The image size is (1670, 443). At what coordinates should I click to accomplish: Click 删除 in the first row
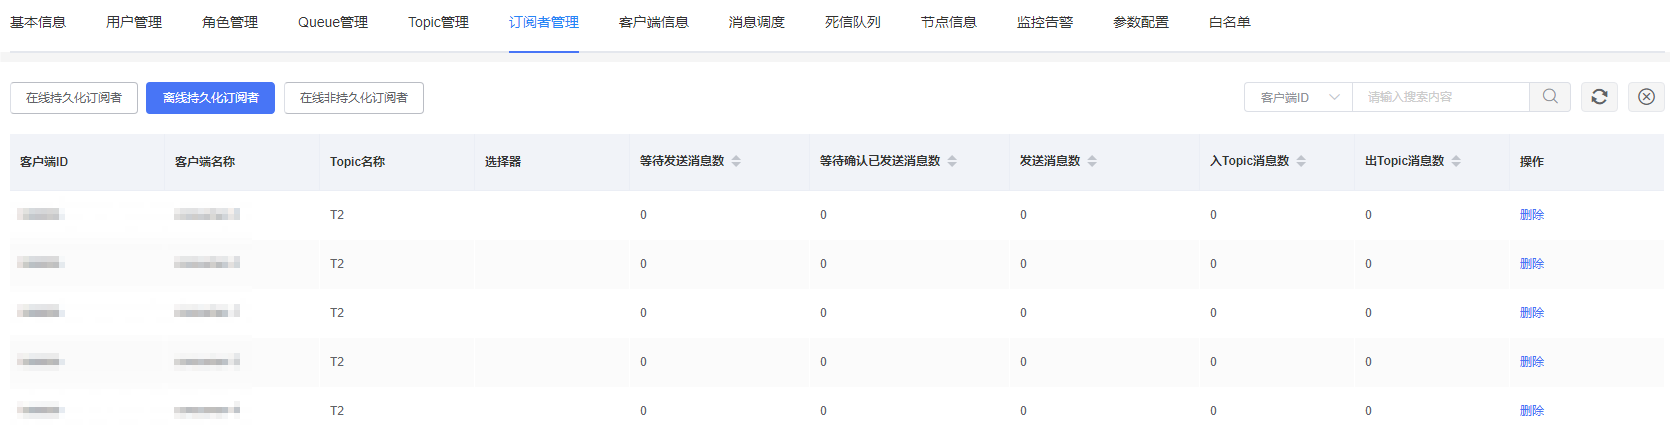(1531, 215)
